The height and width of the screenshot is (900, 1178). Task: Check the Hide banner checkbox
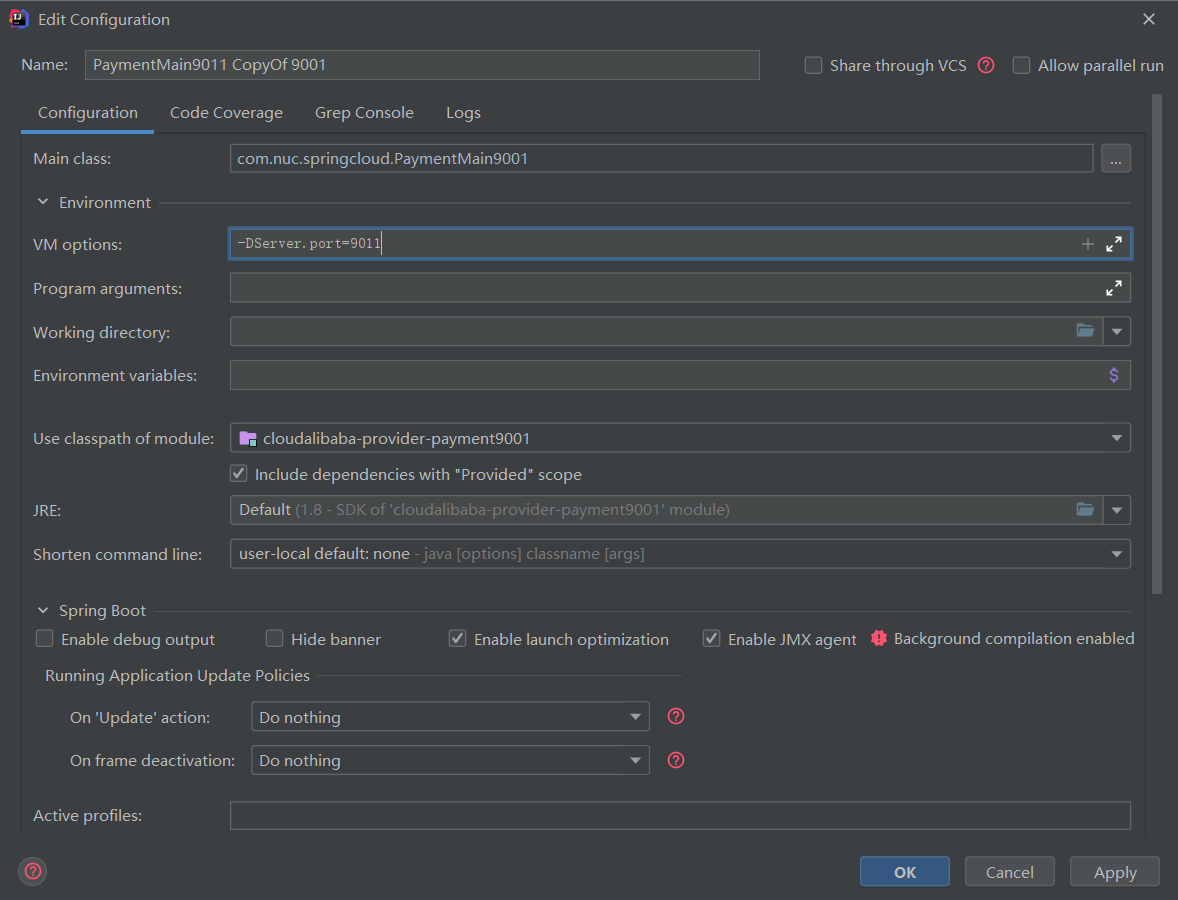[x=274, y=639]
